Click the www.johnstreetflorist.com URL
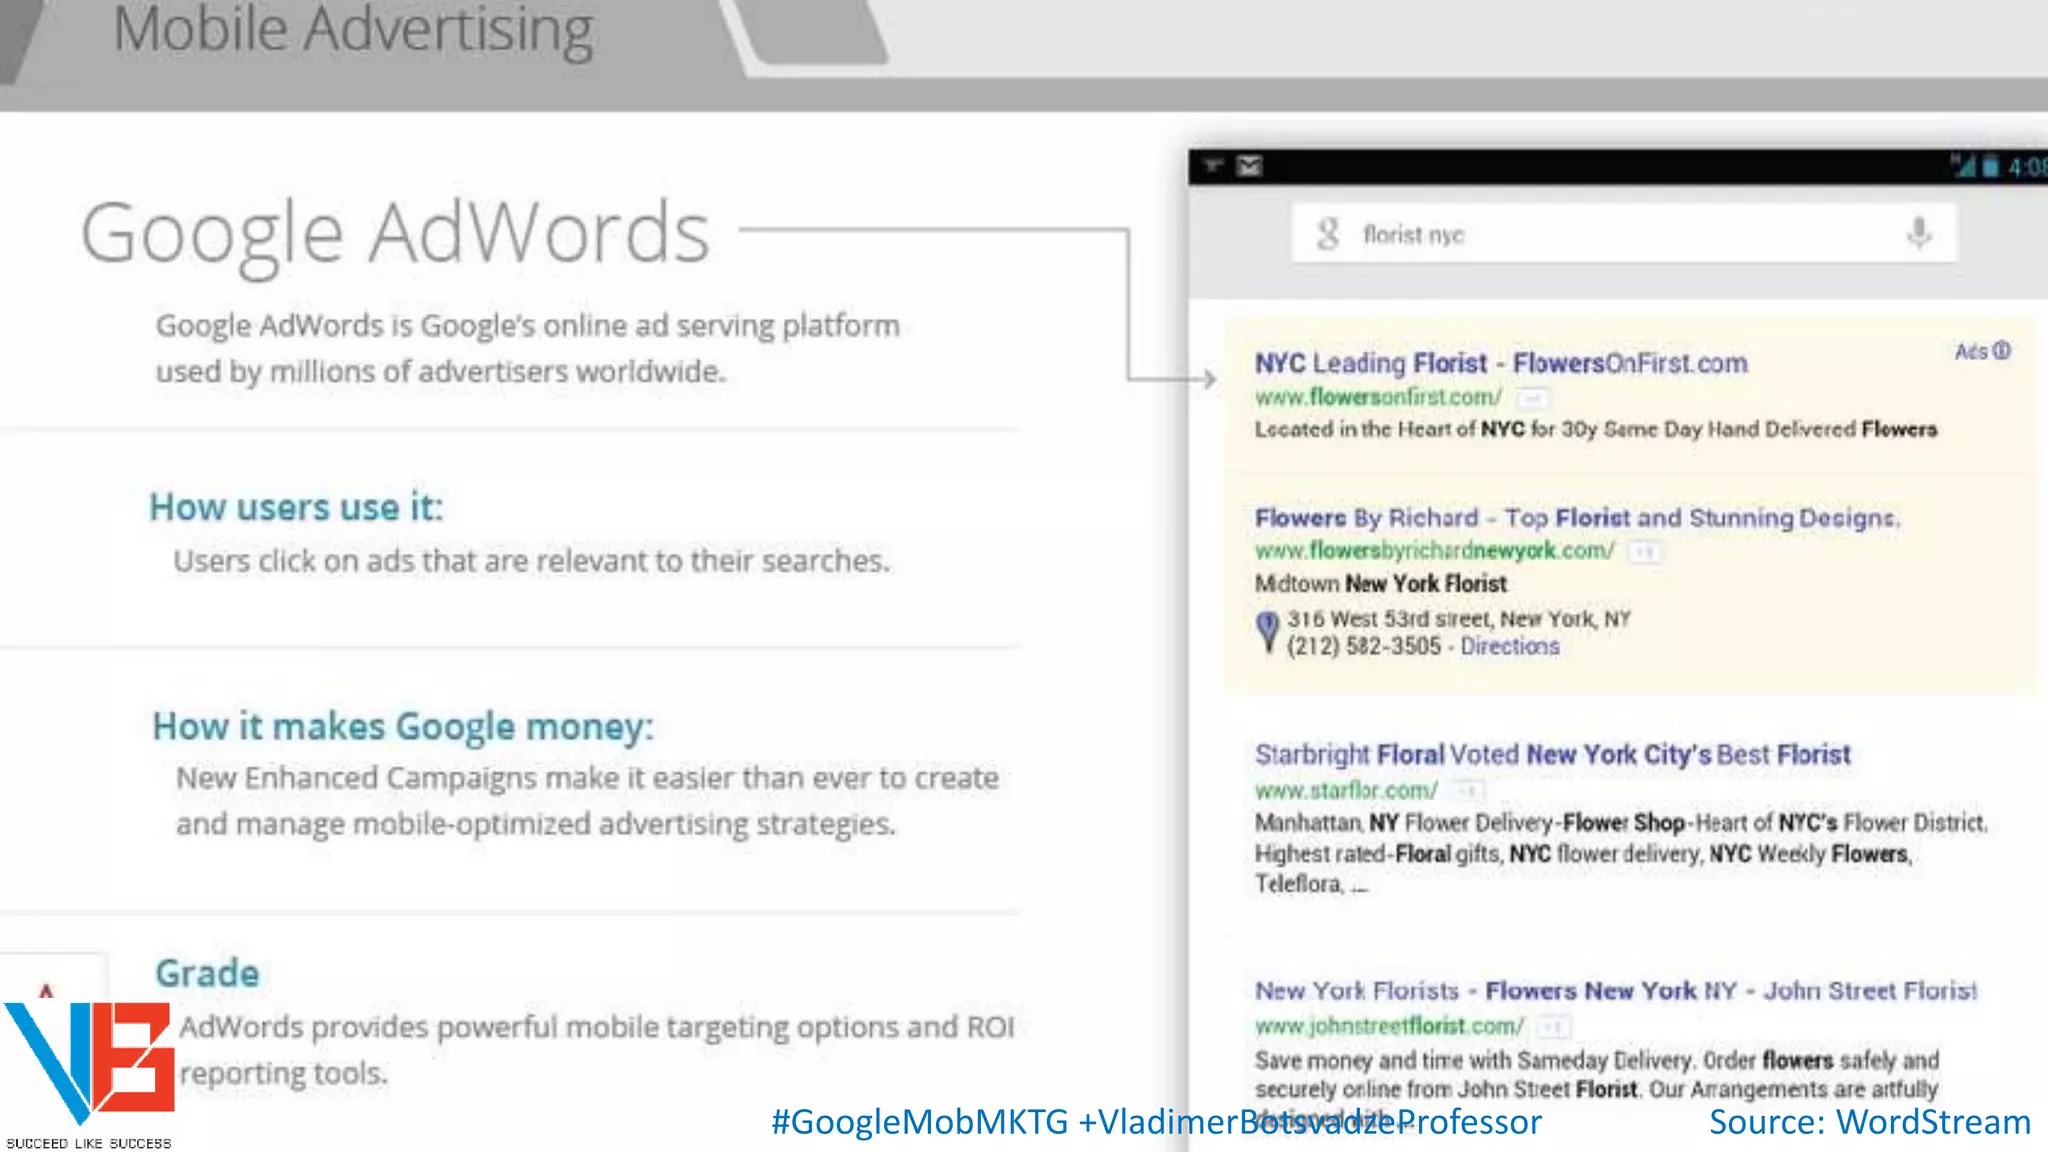The image size is (2048, 1152). coord(1390,1026)
